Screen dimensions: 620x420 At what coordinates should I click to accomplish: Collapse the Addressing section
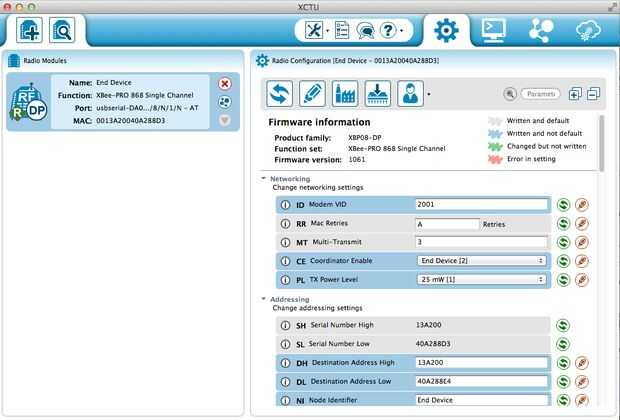(x=264, y=299)
